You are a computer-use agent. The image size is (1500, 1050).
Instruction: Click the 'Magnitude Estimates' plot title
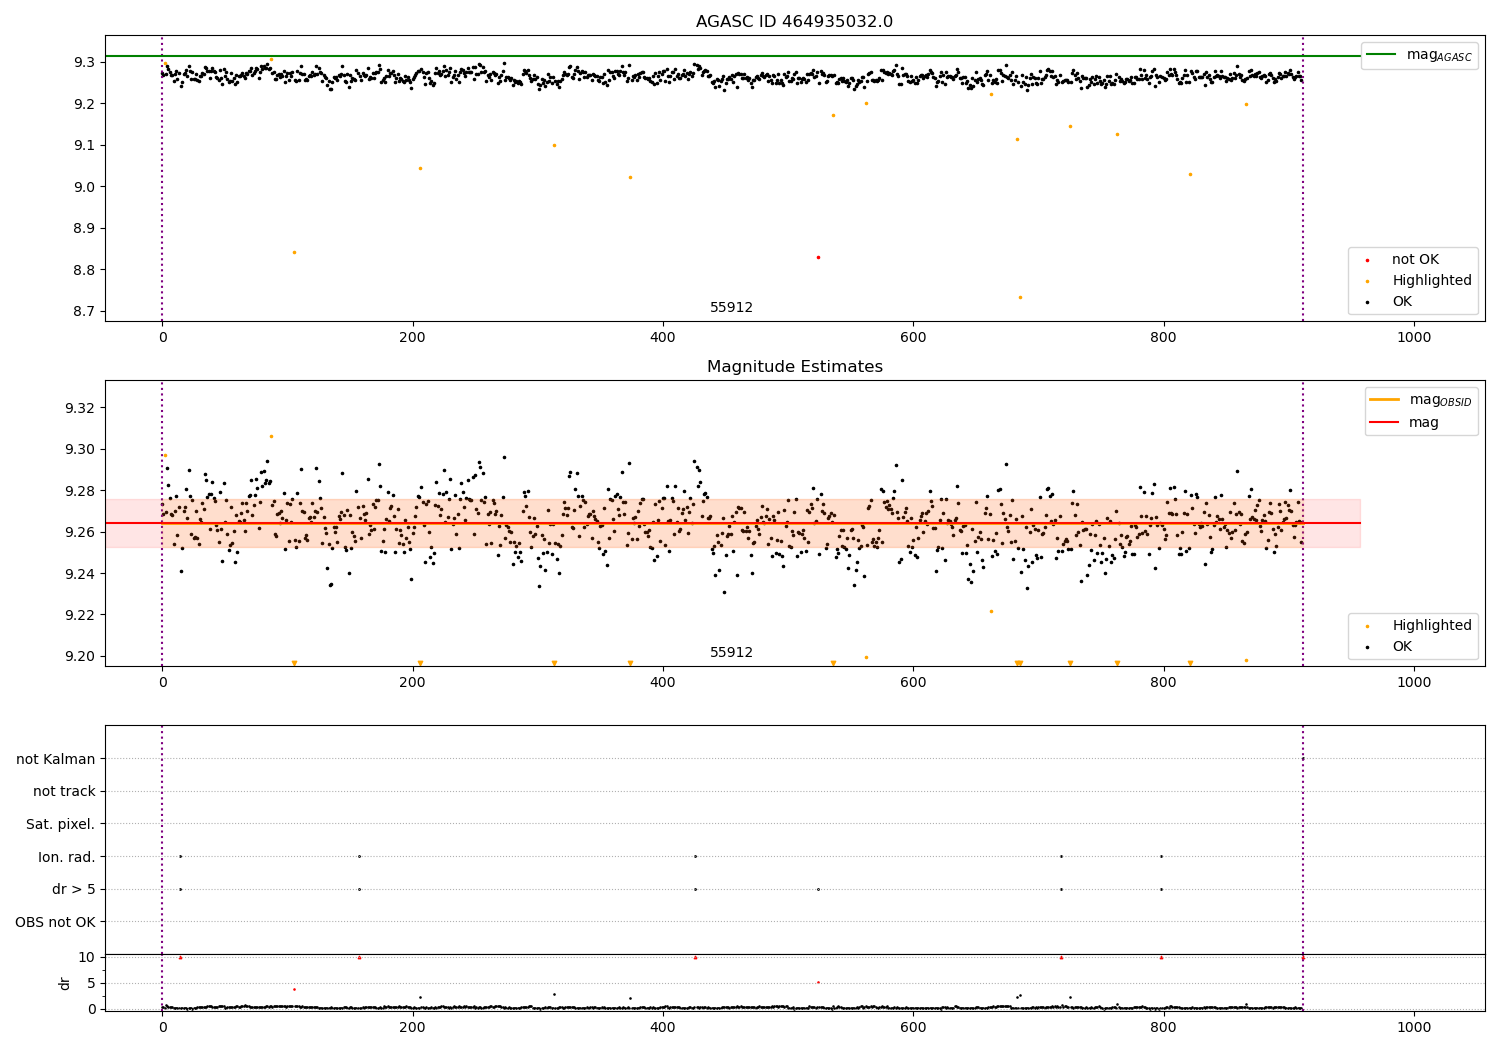pyautogui.click(x=794, y=367)
